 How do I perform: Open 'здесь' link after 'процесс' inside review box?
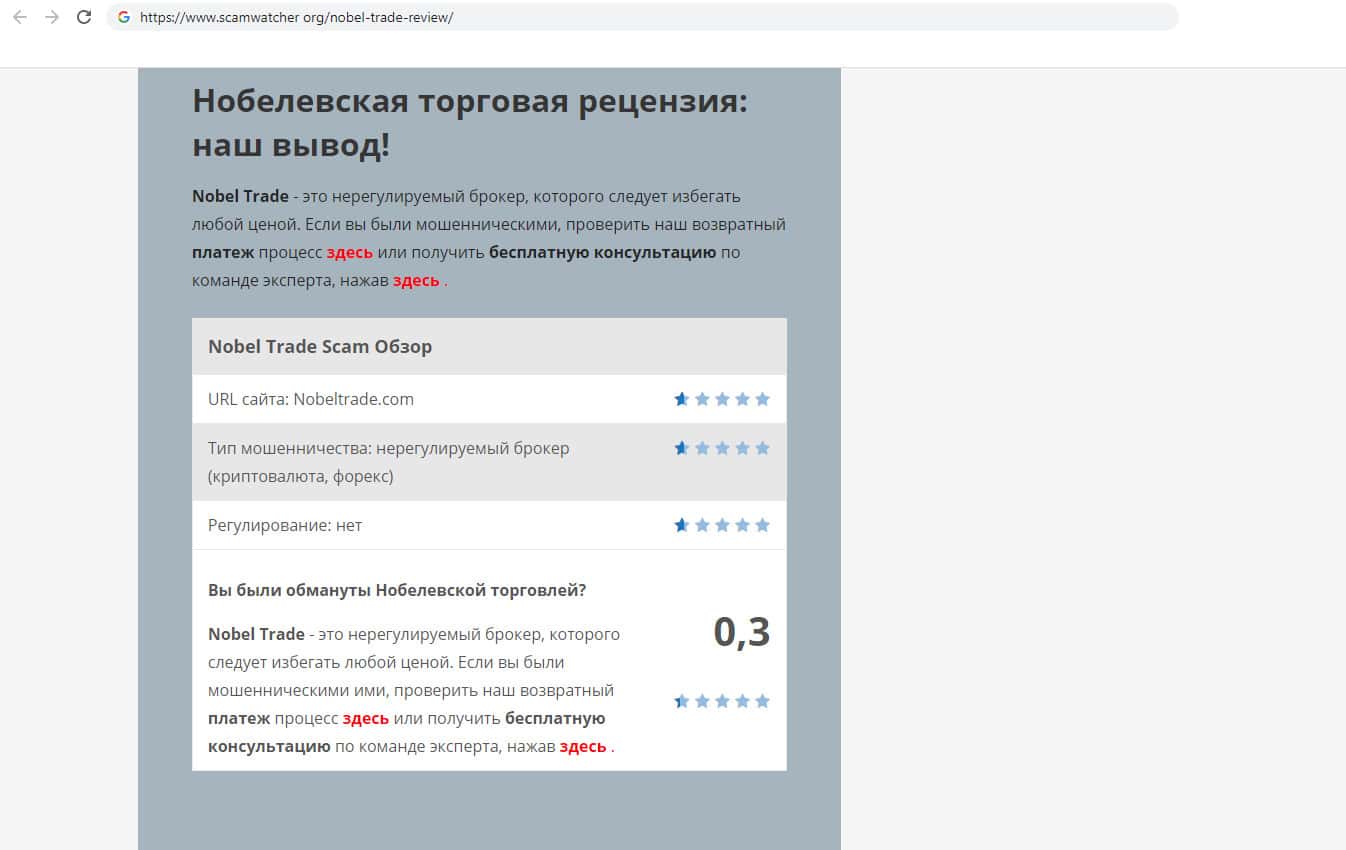point(365,718)
